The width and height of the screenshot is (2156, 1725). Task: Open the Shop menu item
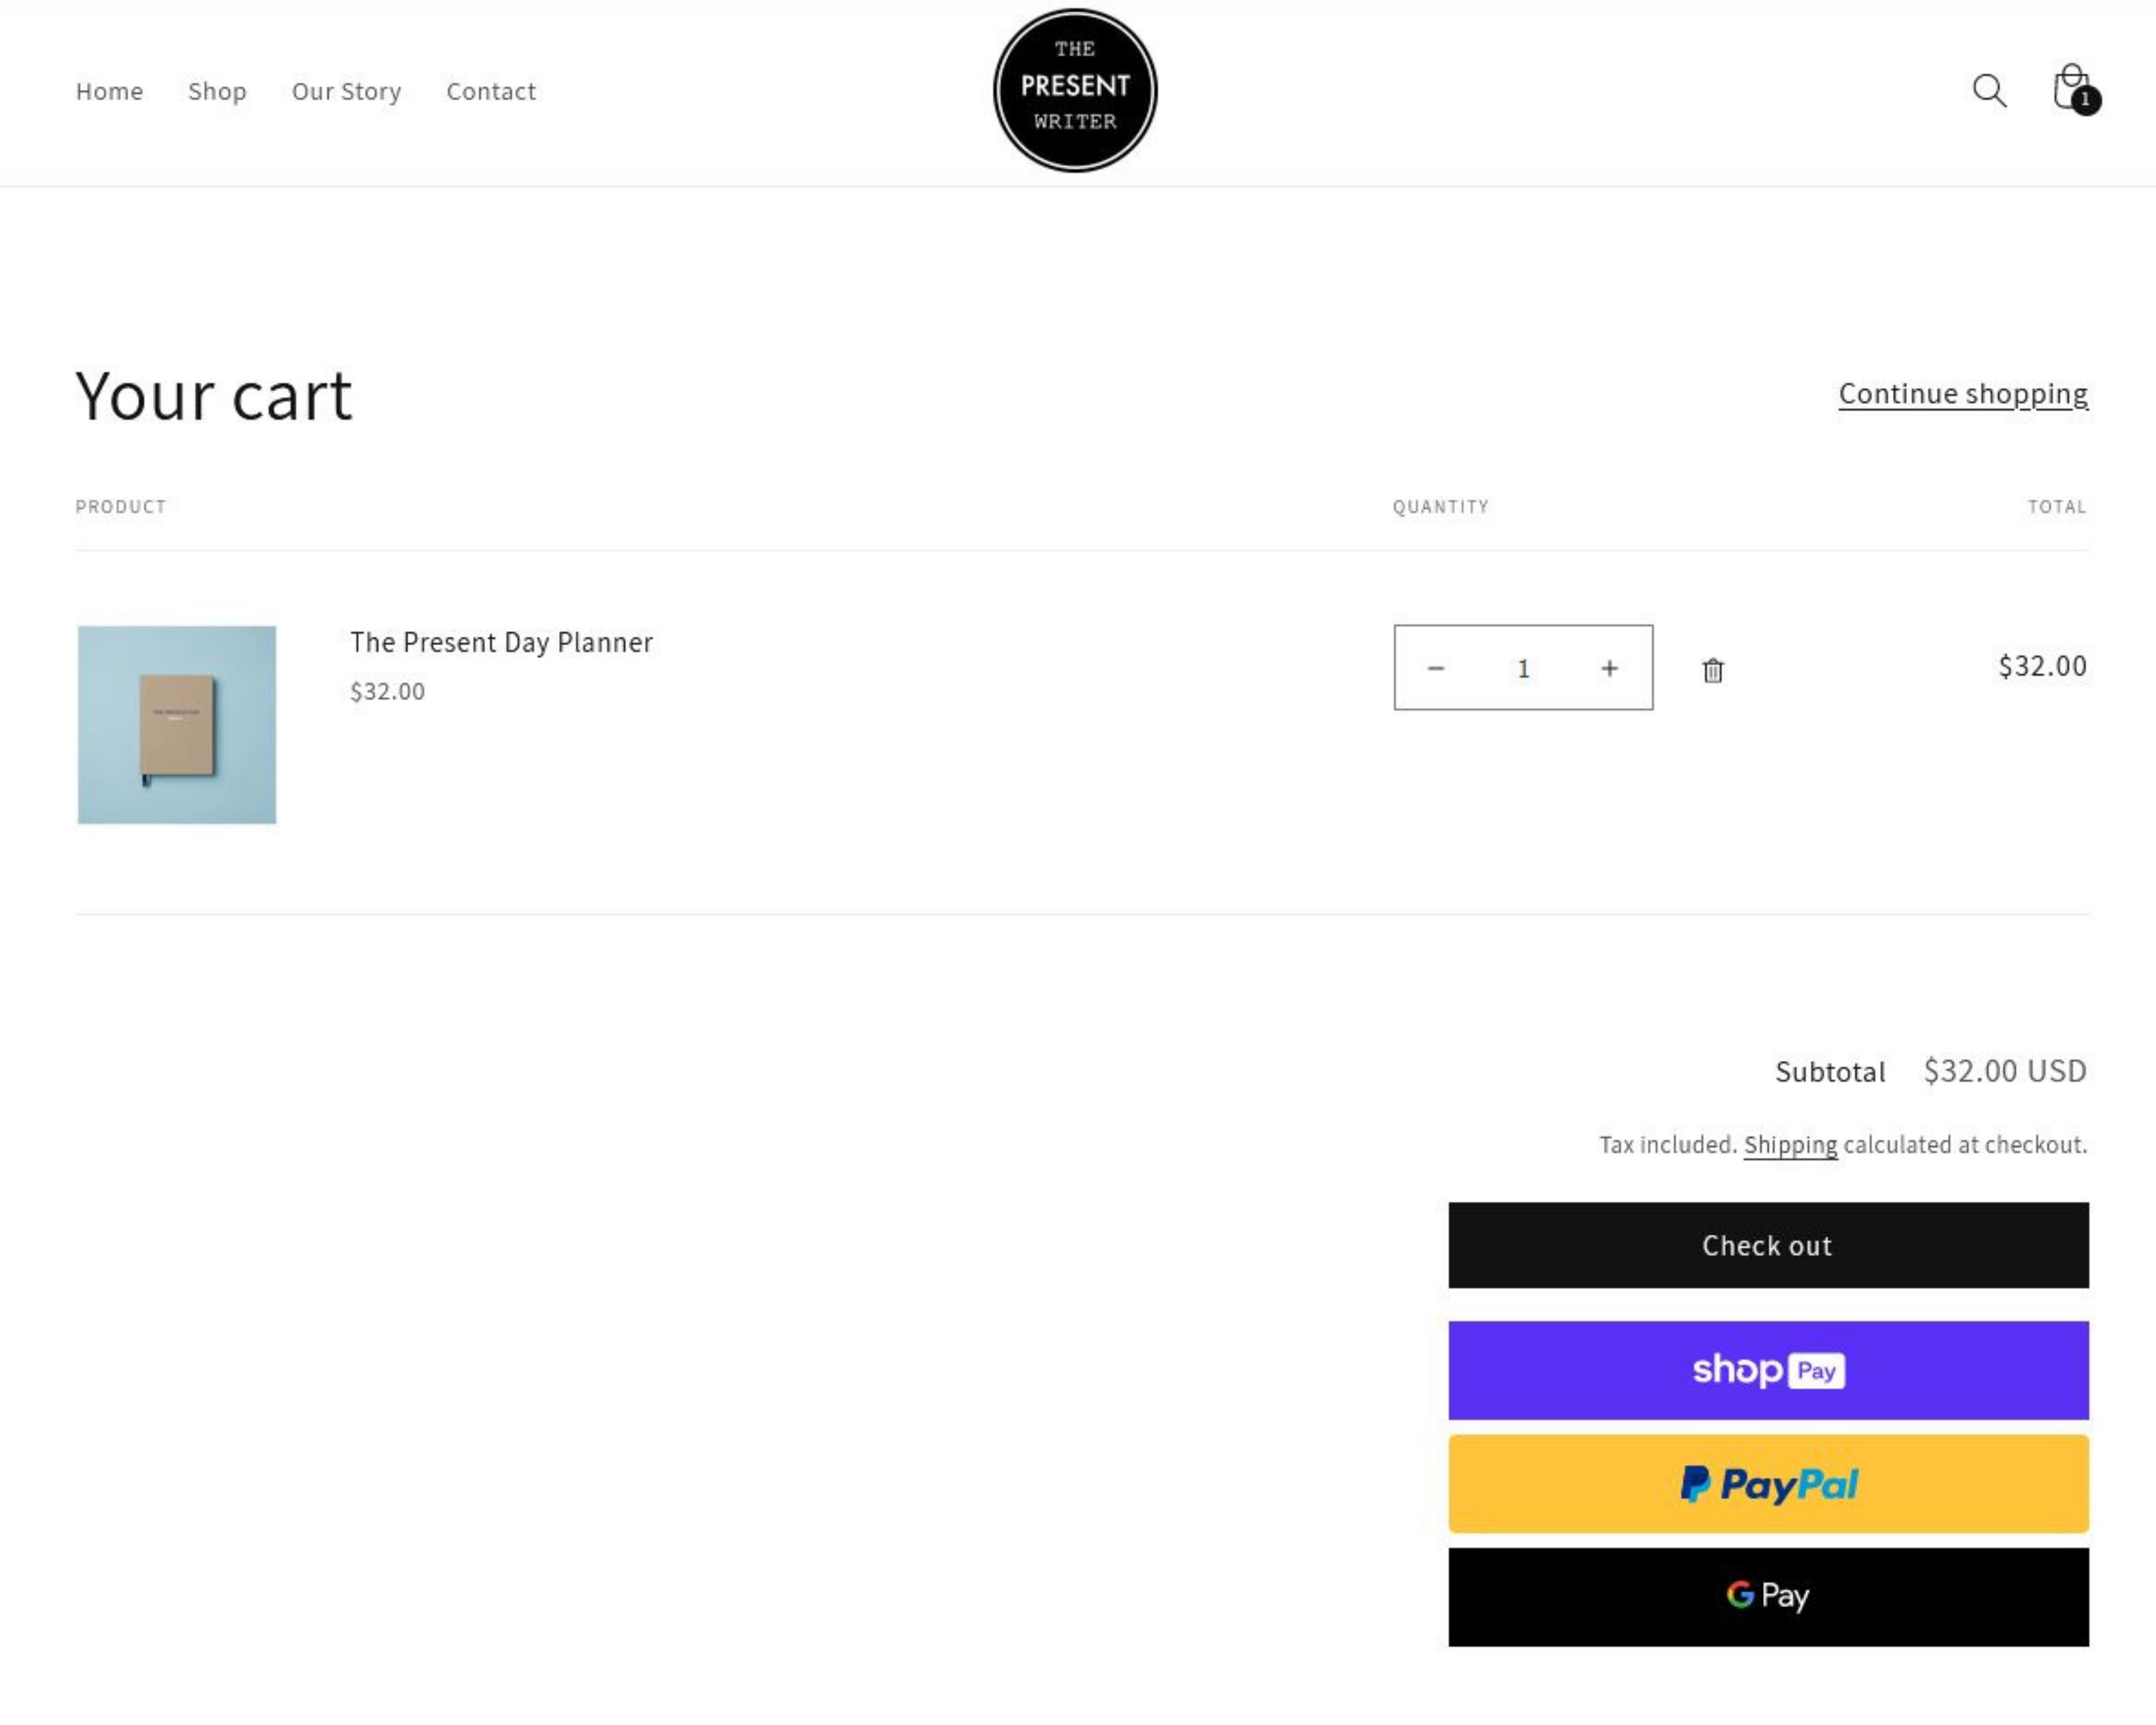217,91
